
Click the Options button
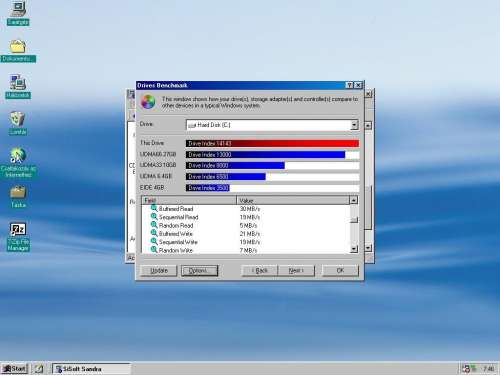pyautogui.click(x=199, y=270)
